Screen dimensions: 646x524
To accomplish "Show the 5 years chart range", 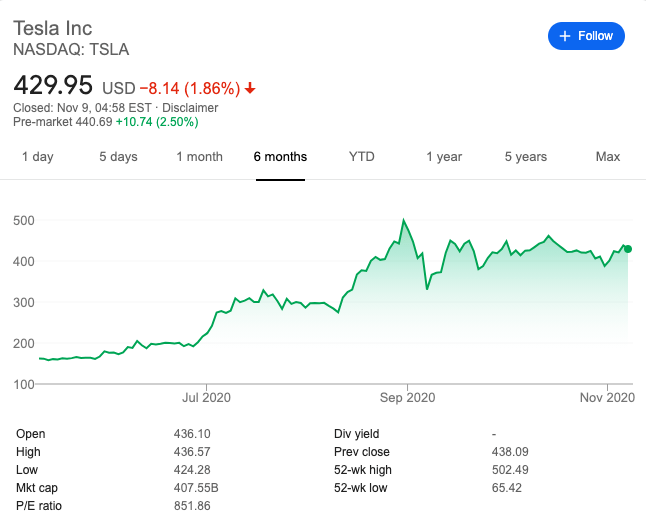I will click(x=526, y=157).
